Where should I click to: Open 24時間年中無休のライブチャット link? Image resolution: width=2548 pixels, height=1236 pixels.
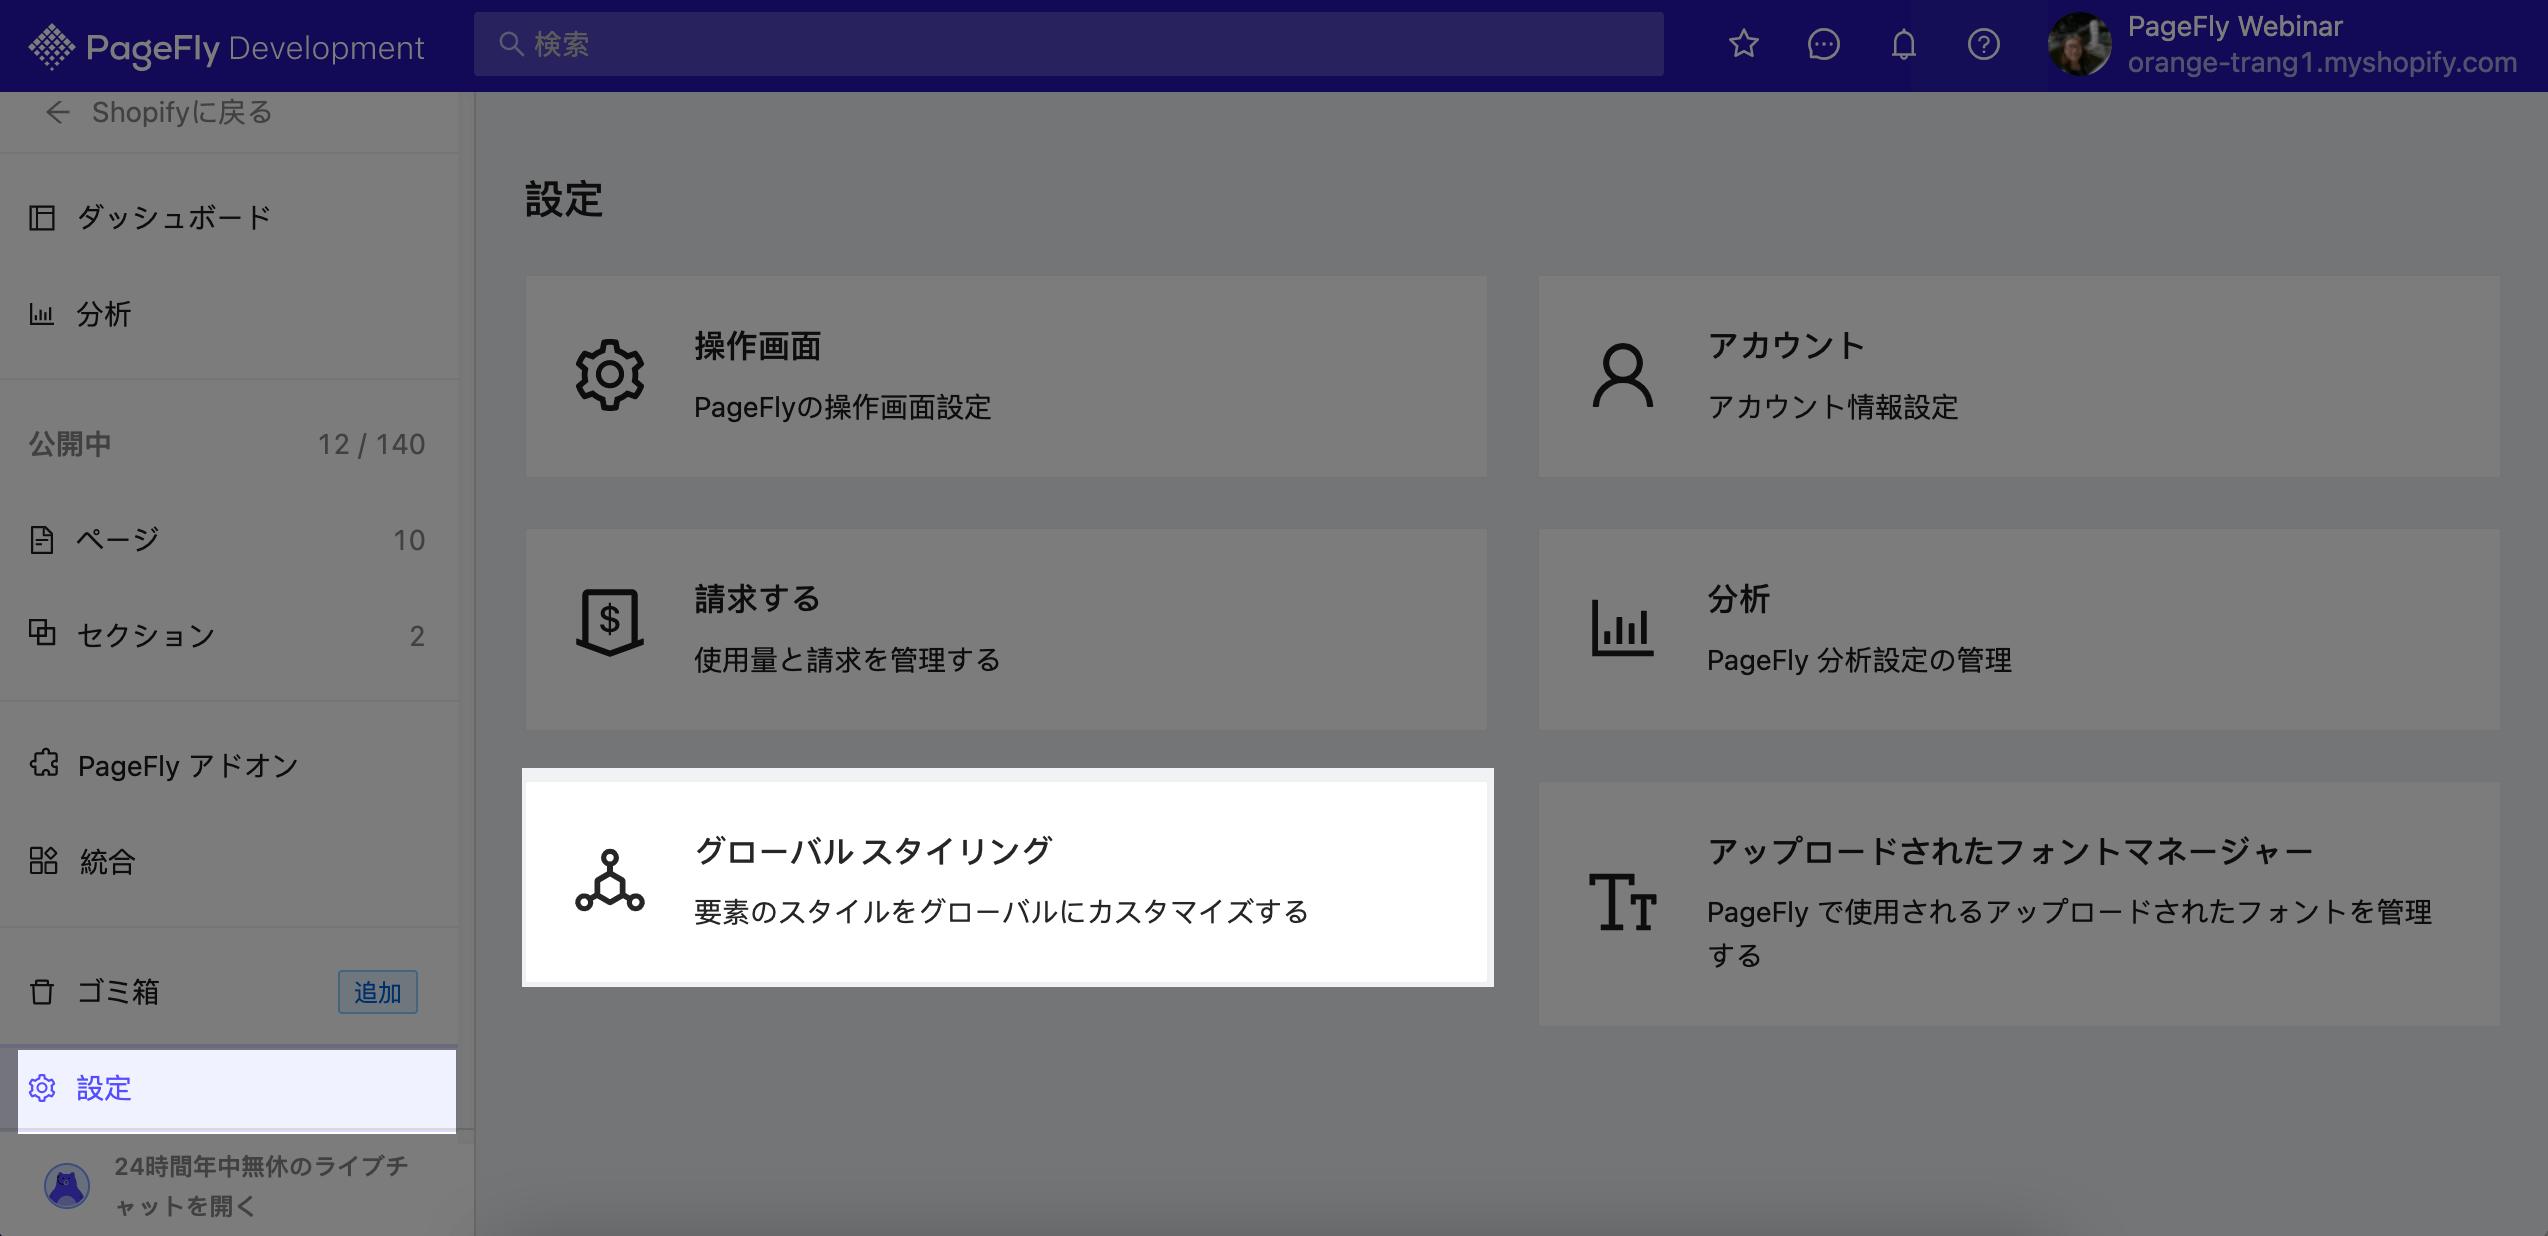coord(262,1186)
